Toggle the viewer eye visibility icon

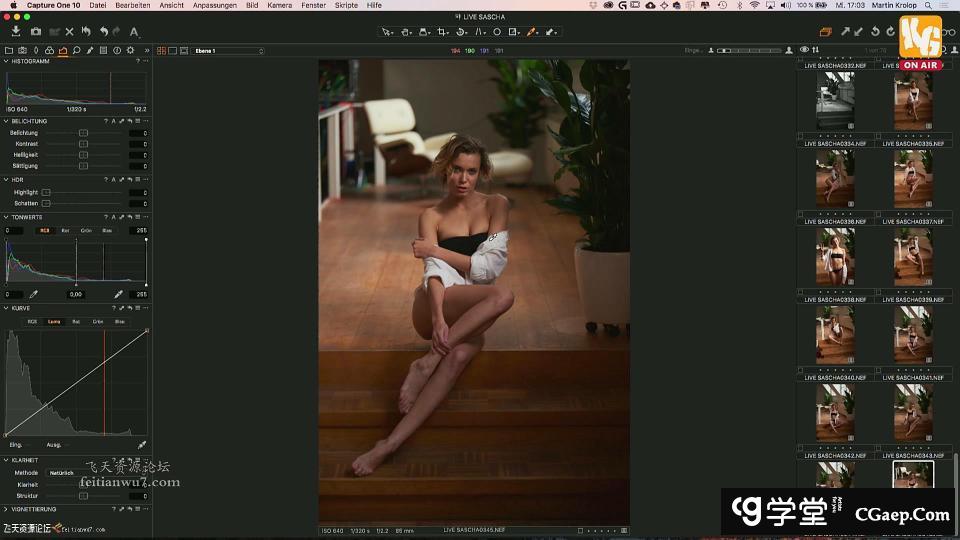804,50
